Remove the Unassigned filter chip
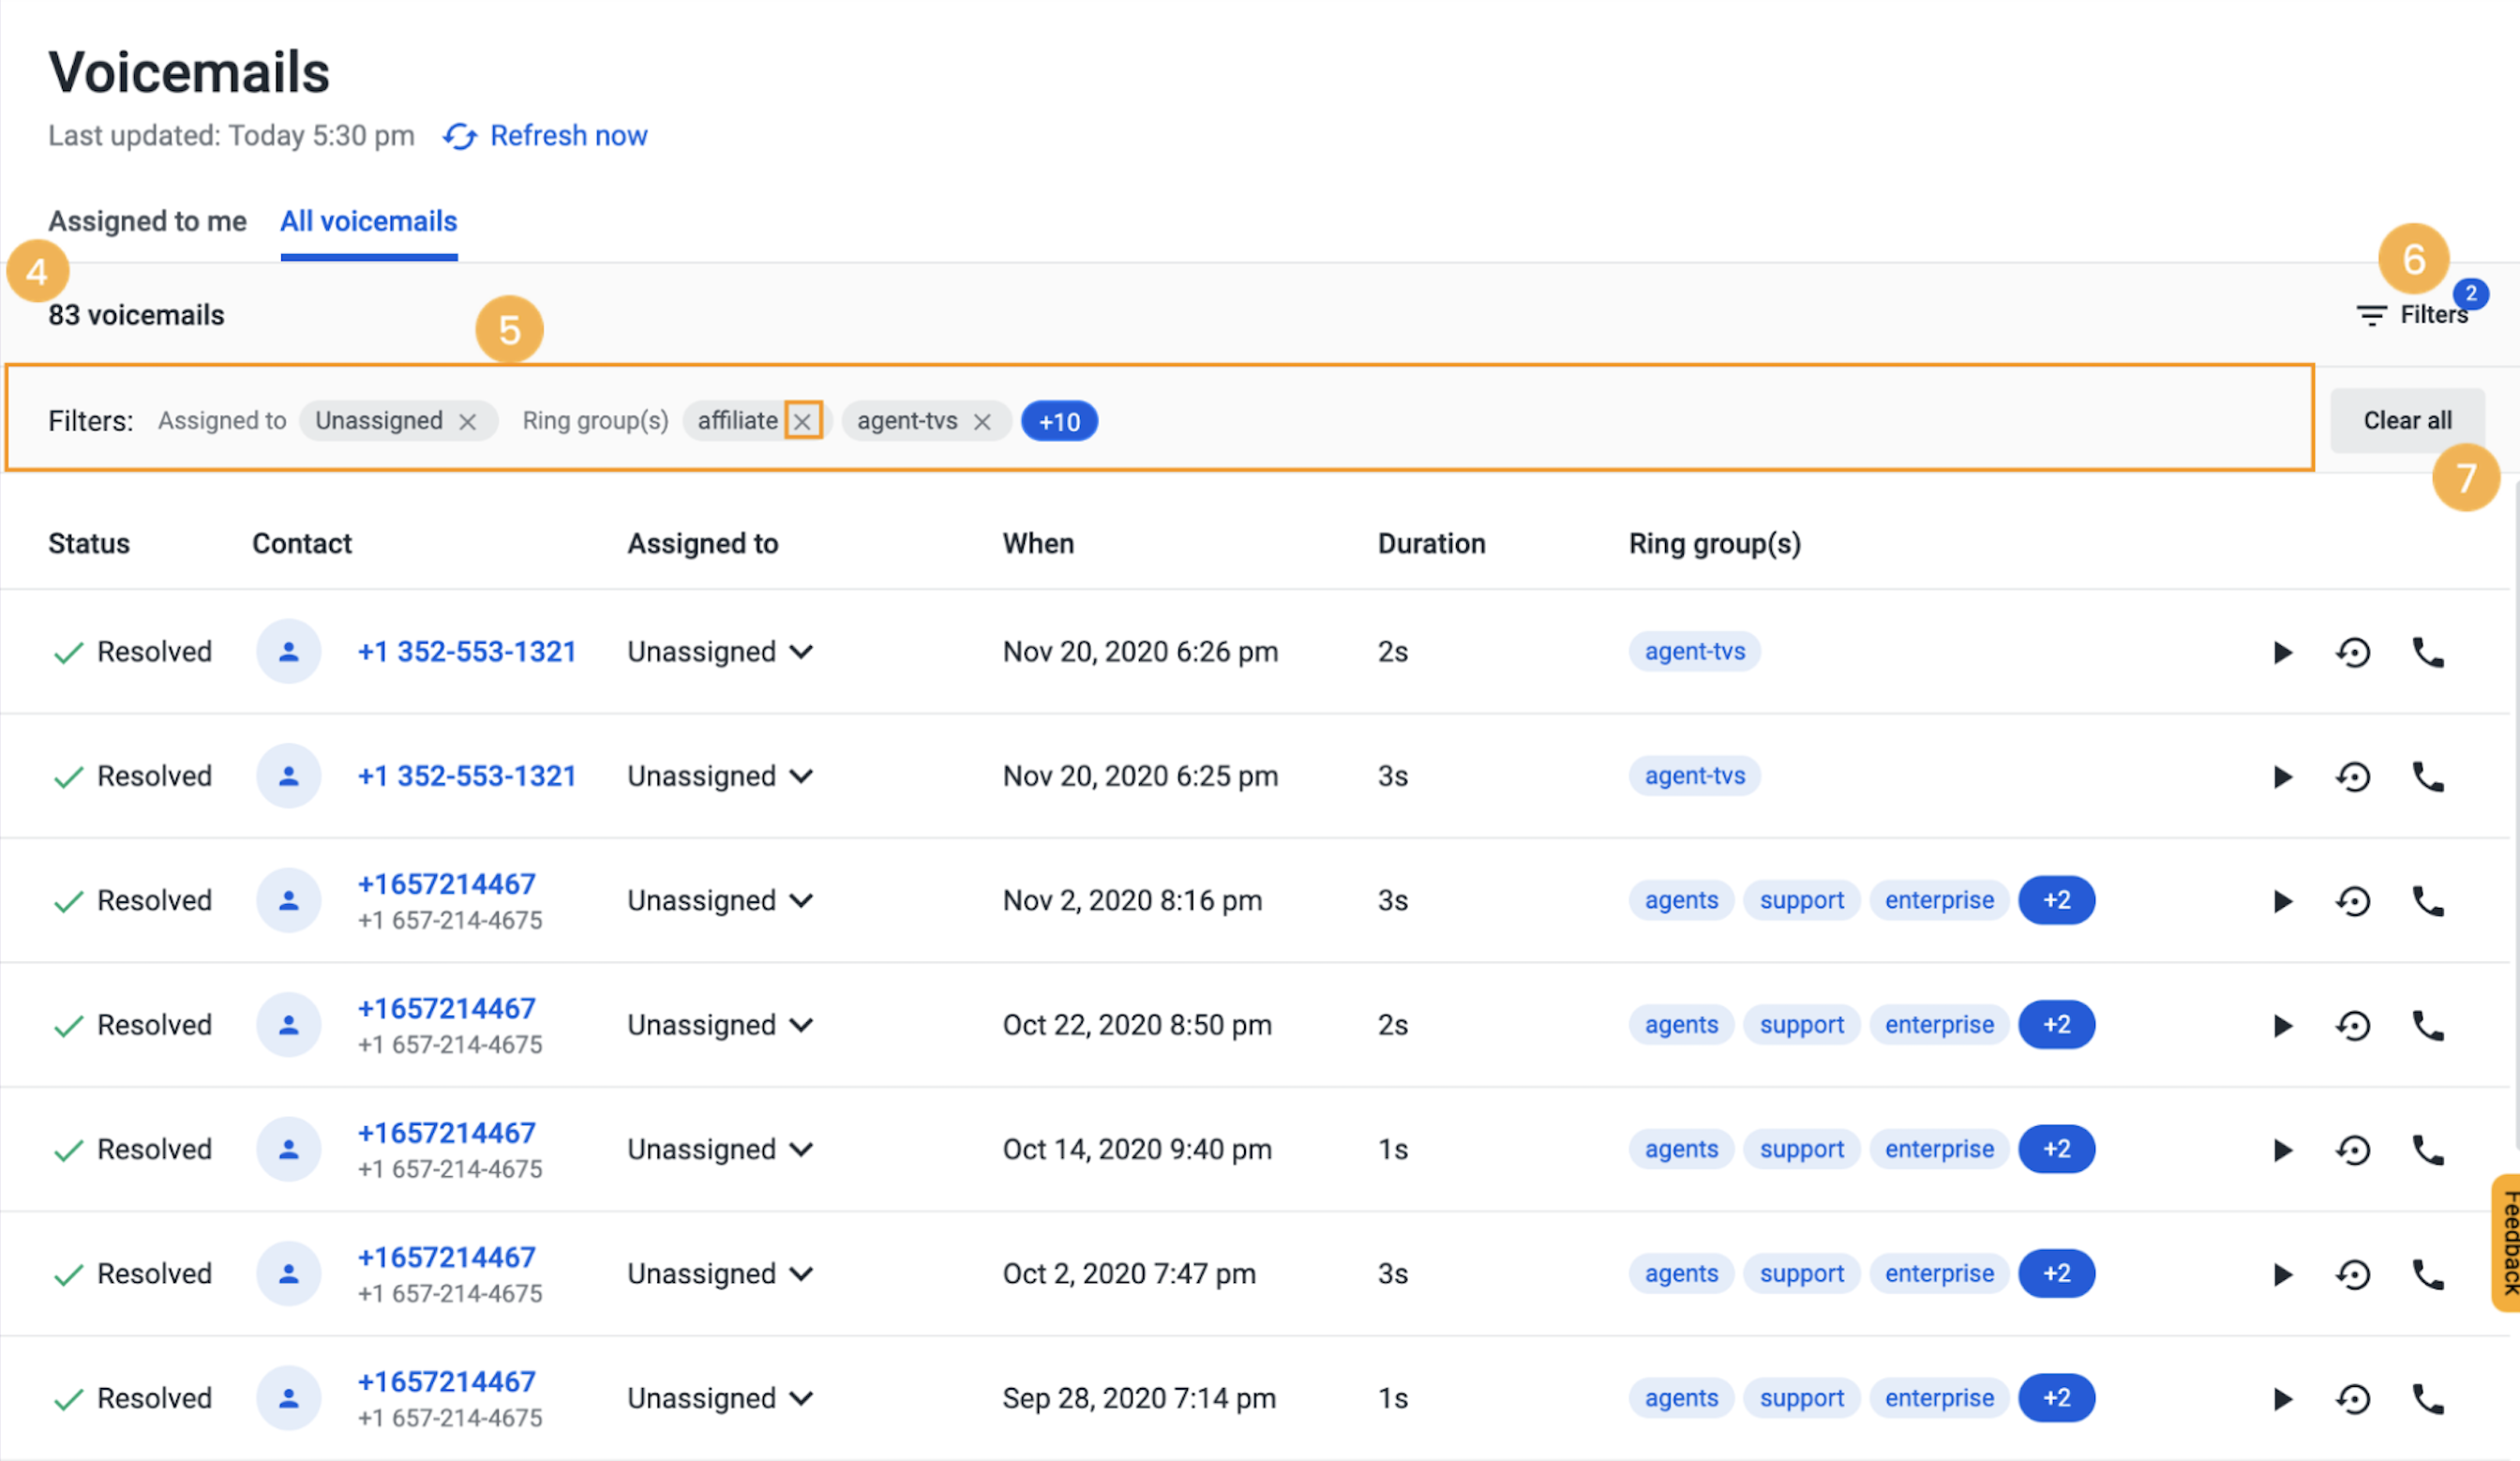 467,422
